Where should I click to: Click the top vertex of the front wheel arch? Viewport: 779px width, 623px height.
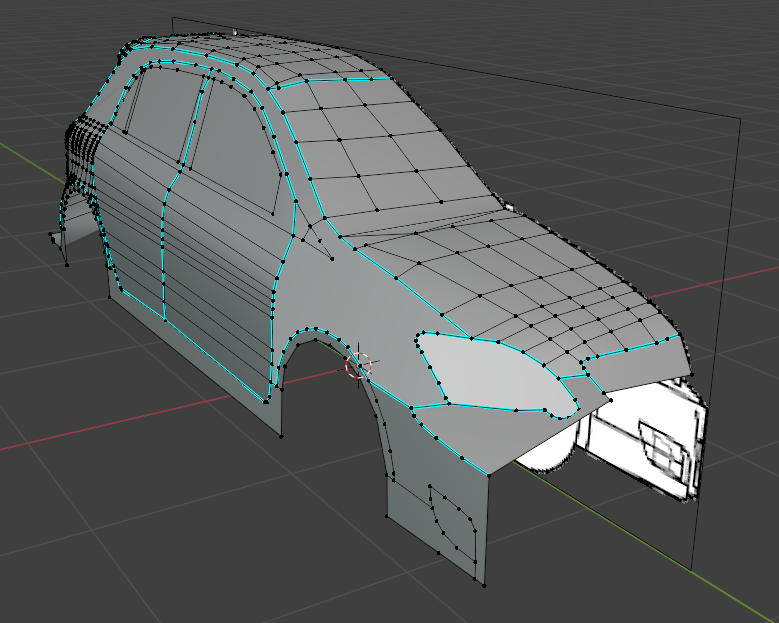pyautogui.click(x=316, y=328)
